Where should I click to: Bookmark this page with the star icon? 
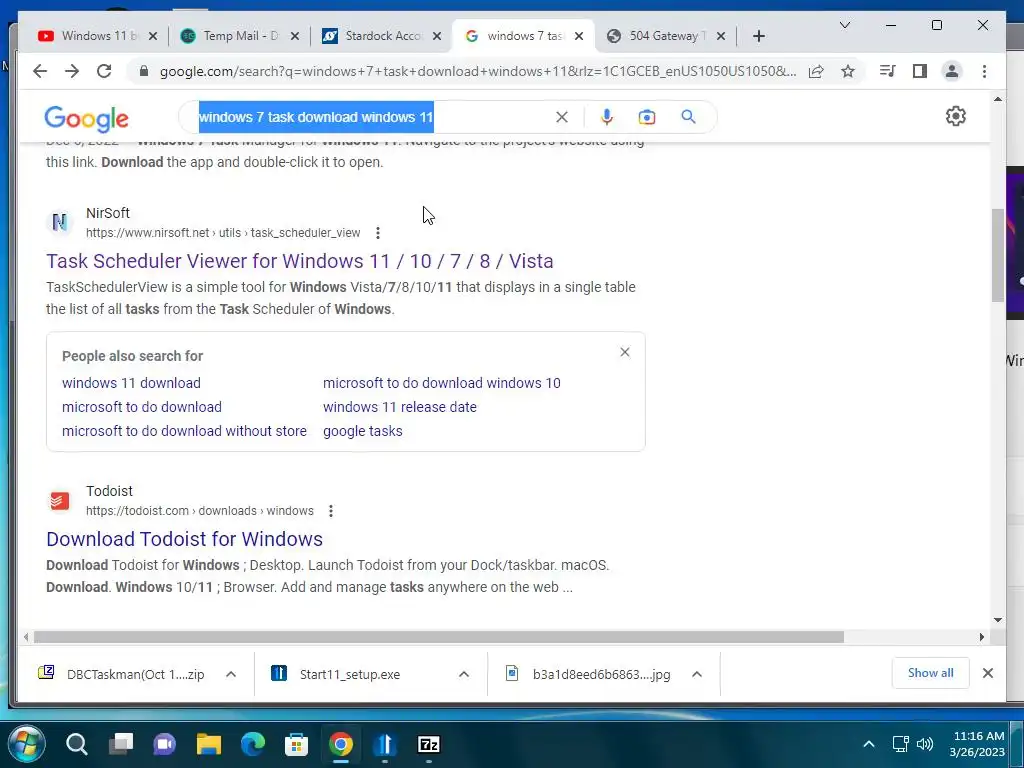[848, 71]
